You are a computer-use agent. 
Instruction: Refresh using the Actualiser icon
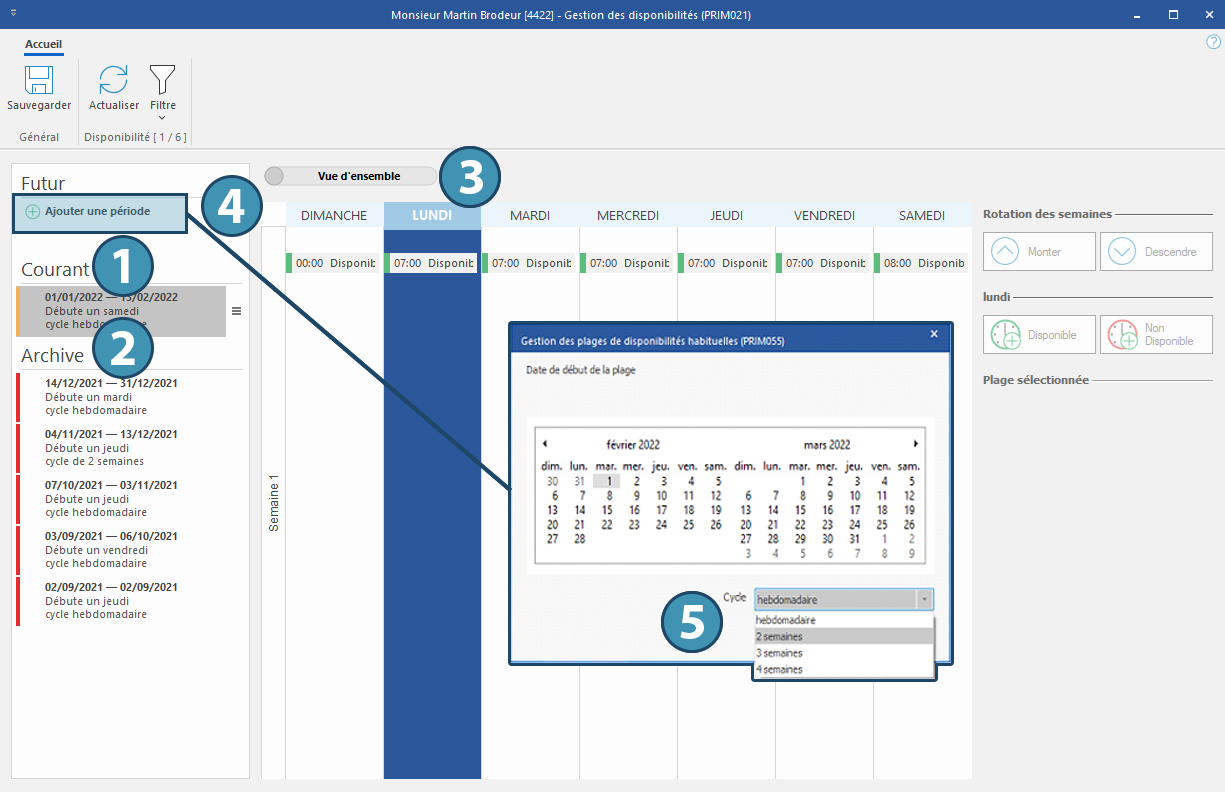tap(114, 82)
